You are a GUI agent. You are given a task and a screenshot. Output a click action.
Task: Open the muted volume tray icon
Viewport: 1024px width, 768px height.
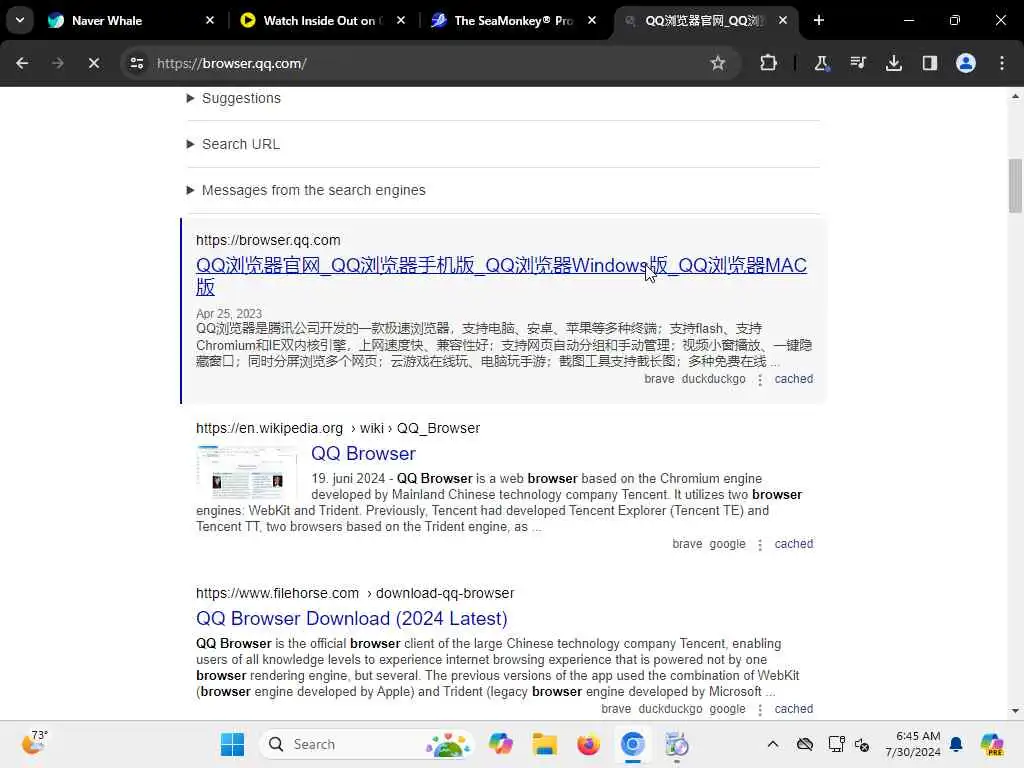point(862,744)
